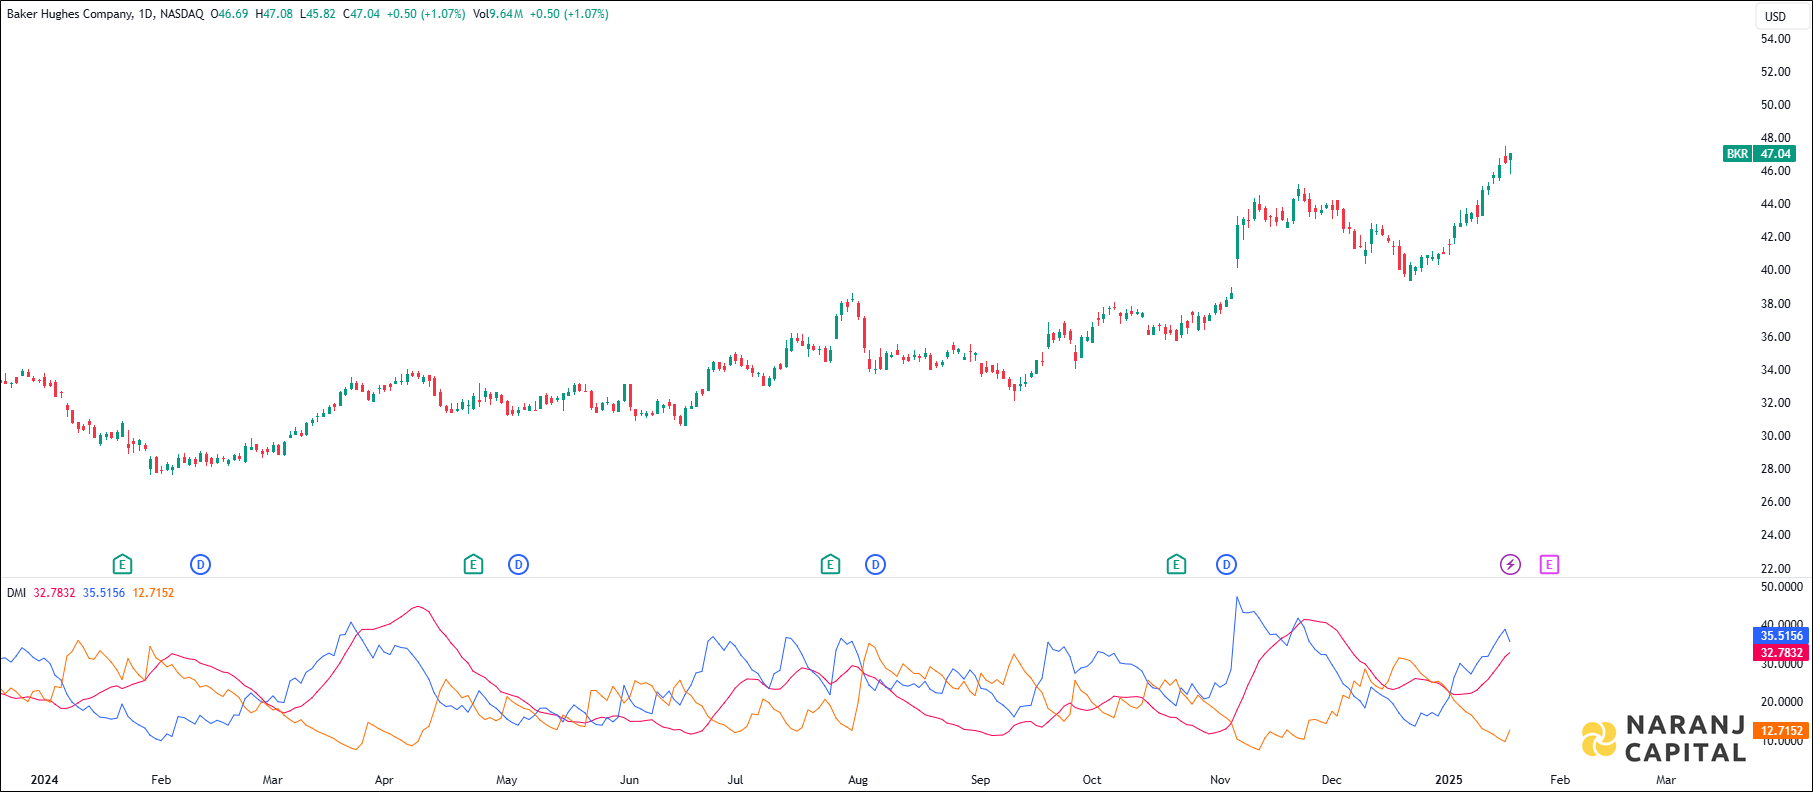Open the January 2024 earnings marker
Viewport: 1813px width, 792px height.
point(122,565)
